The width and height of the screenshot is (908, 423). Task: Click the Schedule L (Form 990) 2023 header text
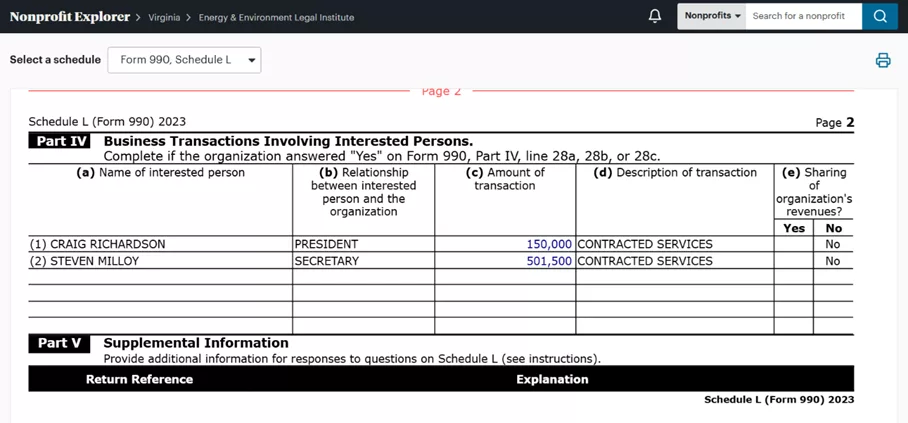point(107,122)
